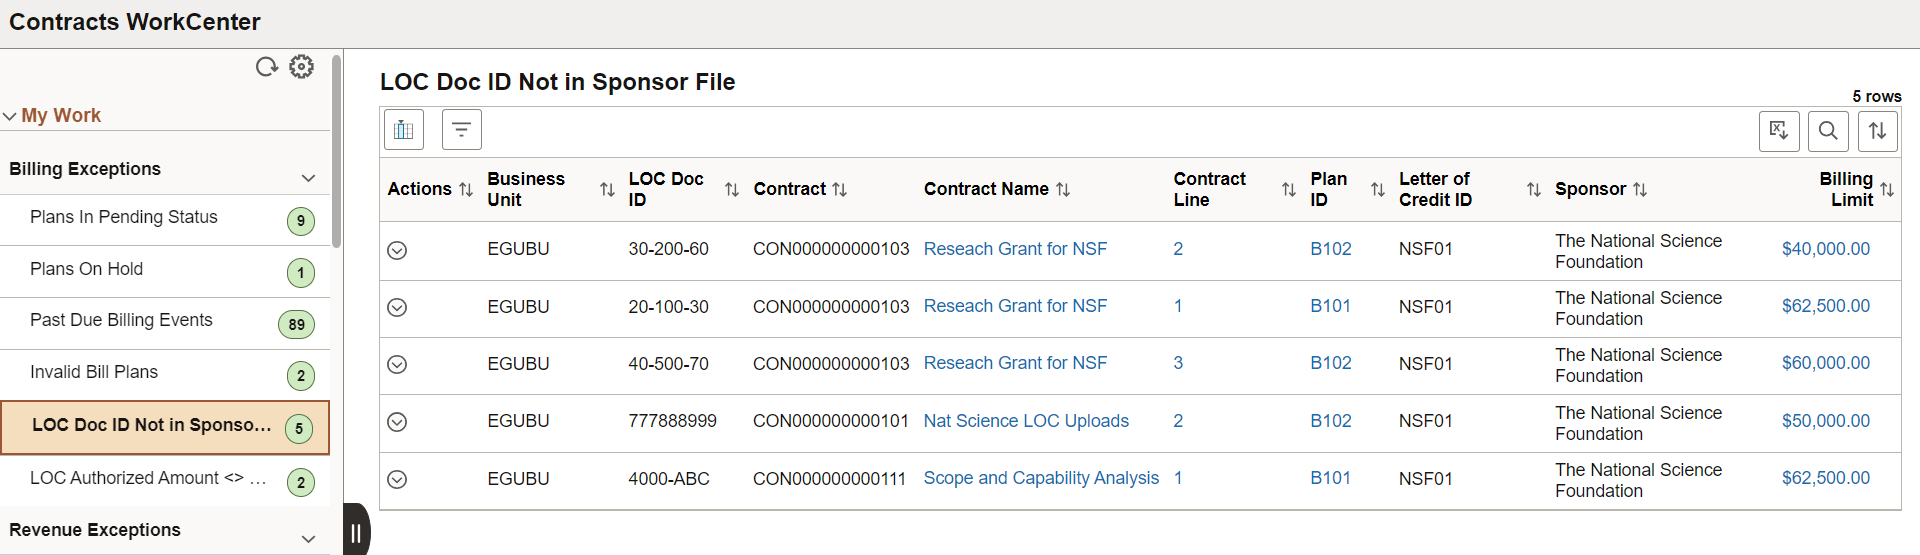The width and height of the screenshot is (1920, 555).
Task: Open Actions menu for LOC Doc 40-500-70
Action: coord(397,364)
